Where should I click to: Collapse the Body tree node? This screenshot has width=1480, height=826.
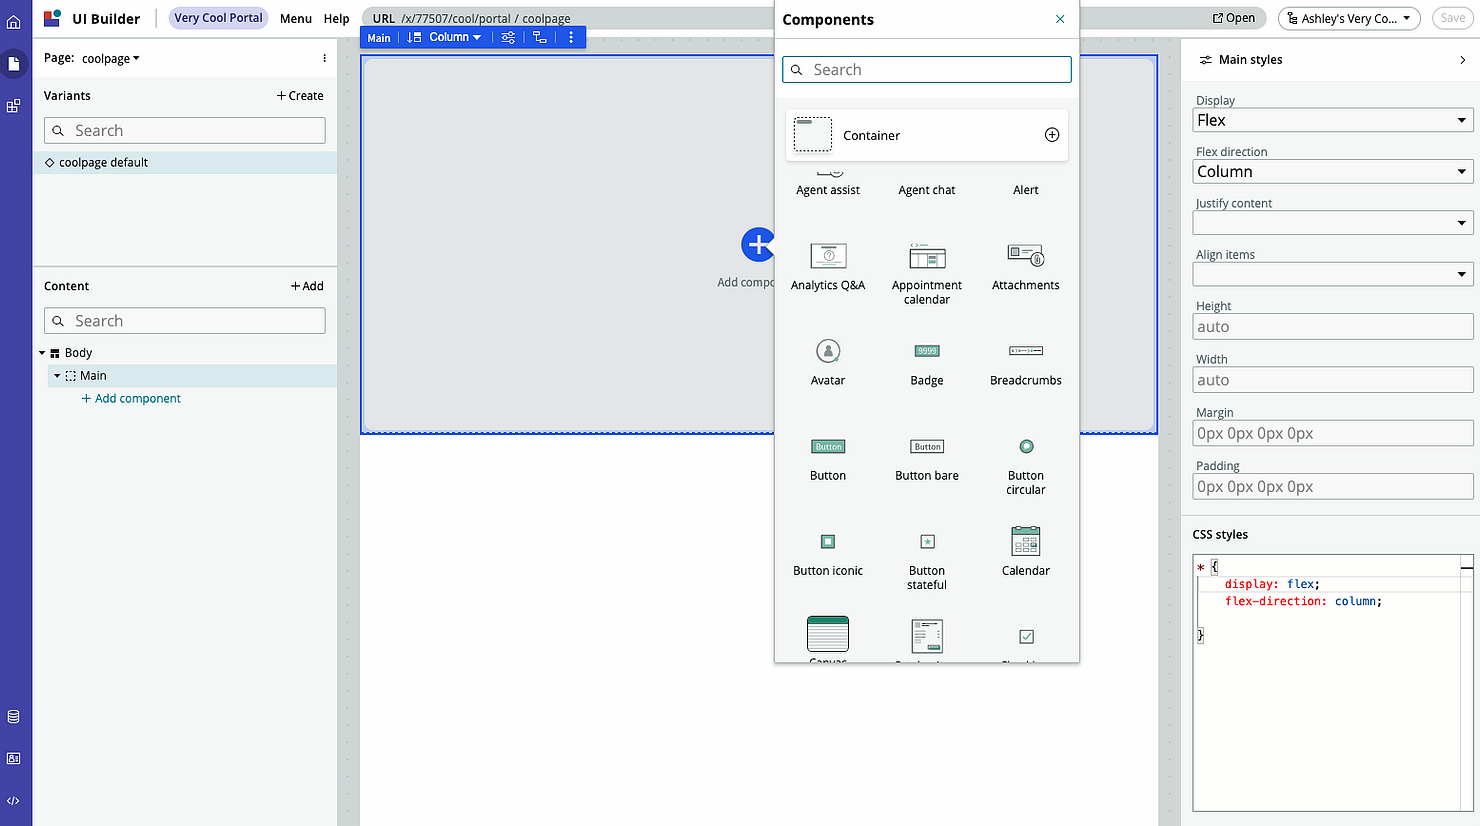point(42,353)
